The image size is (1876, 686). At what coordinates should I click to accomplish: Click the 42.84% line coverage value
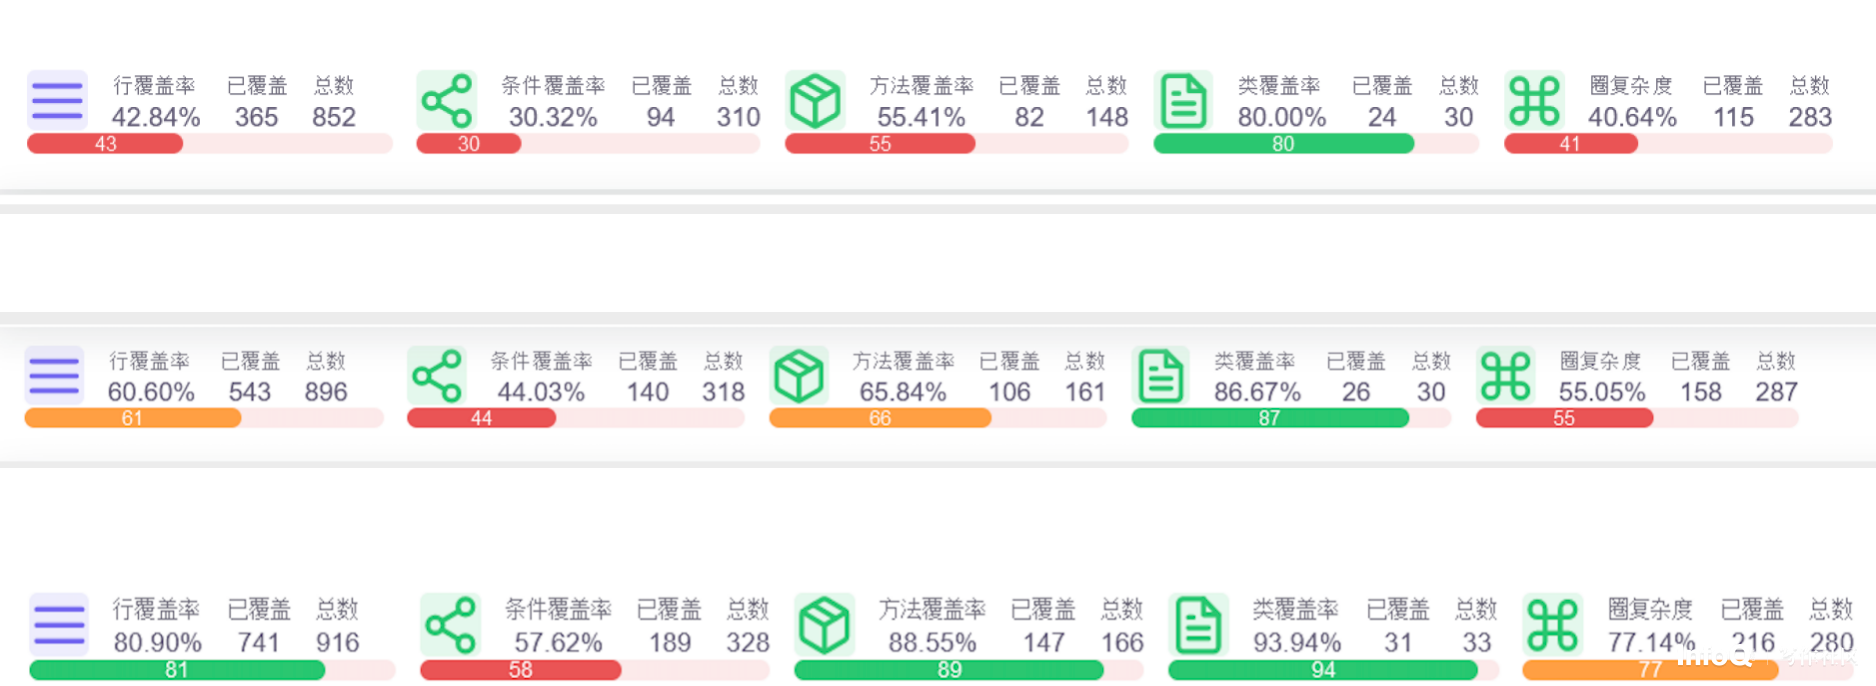[156, 118]
